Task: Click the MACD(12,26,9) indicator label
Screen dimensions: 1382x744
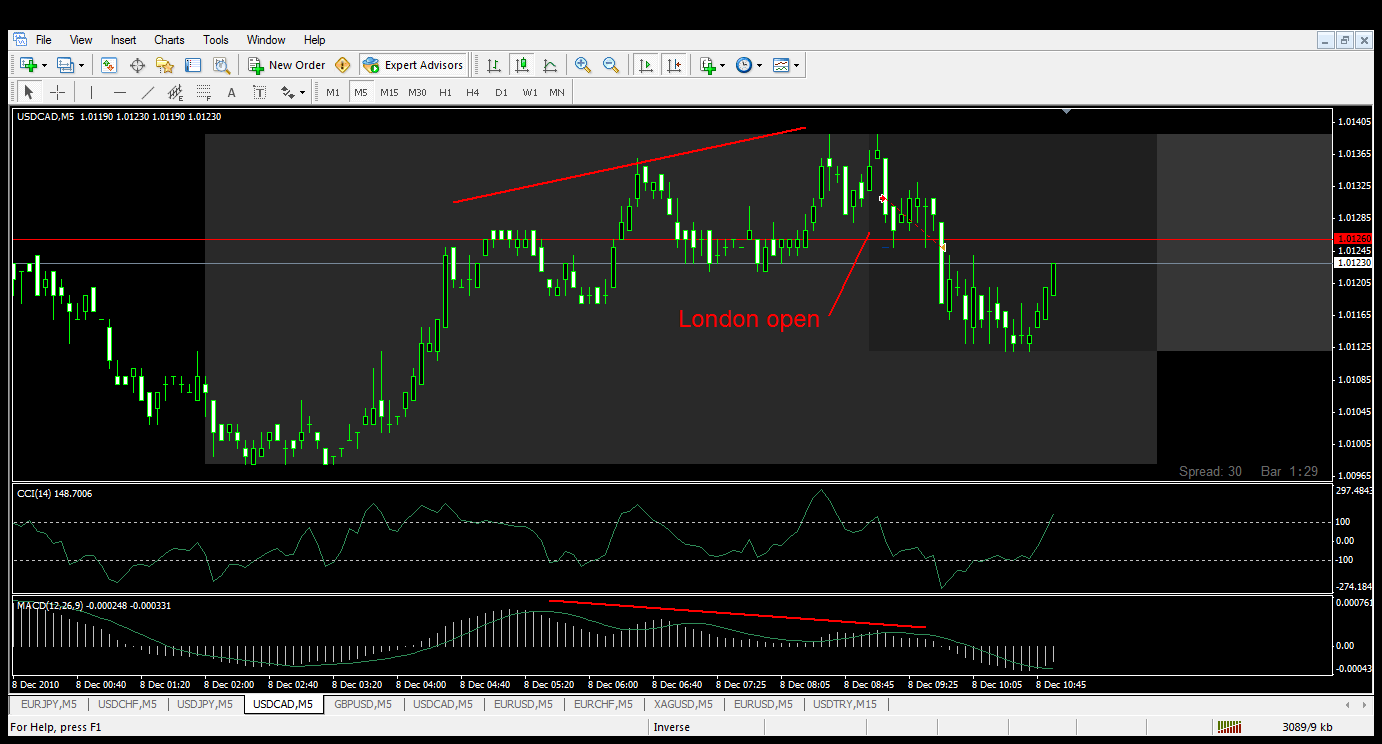Action: coord(94,605)
